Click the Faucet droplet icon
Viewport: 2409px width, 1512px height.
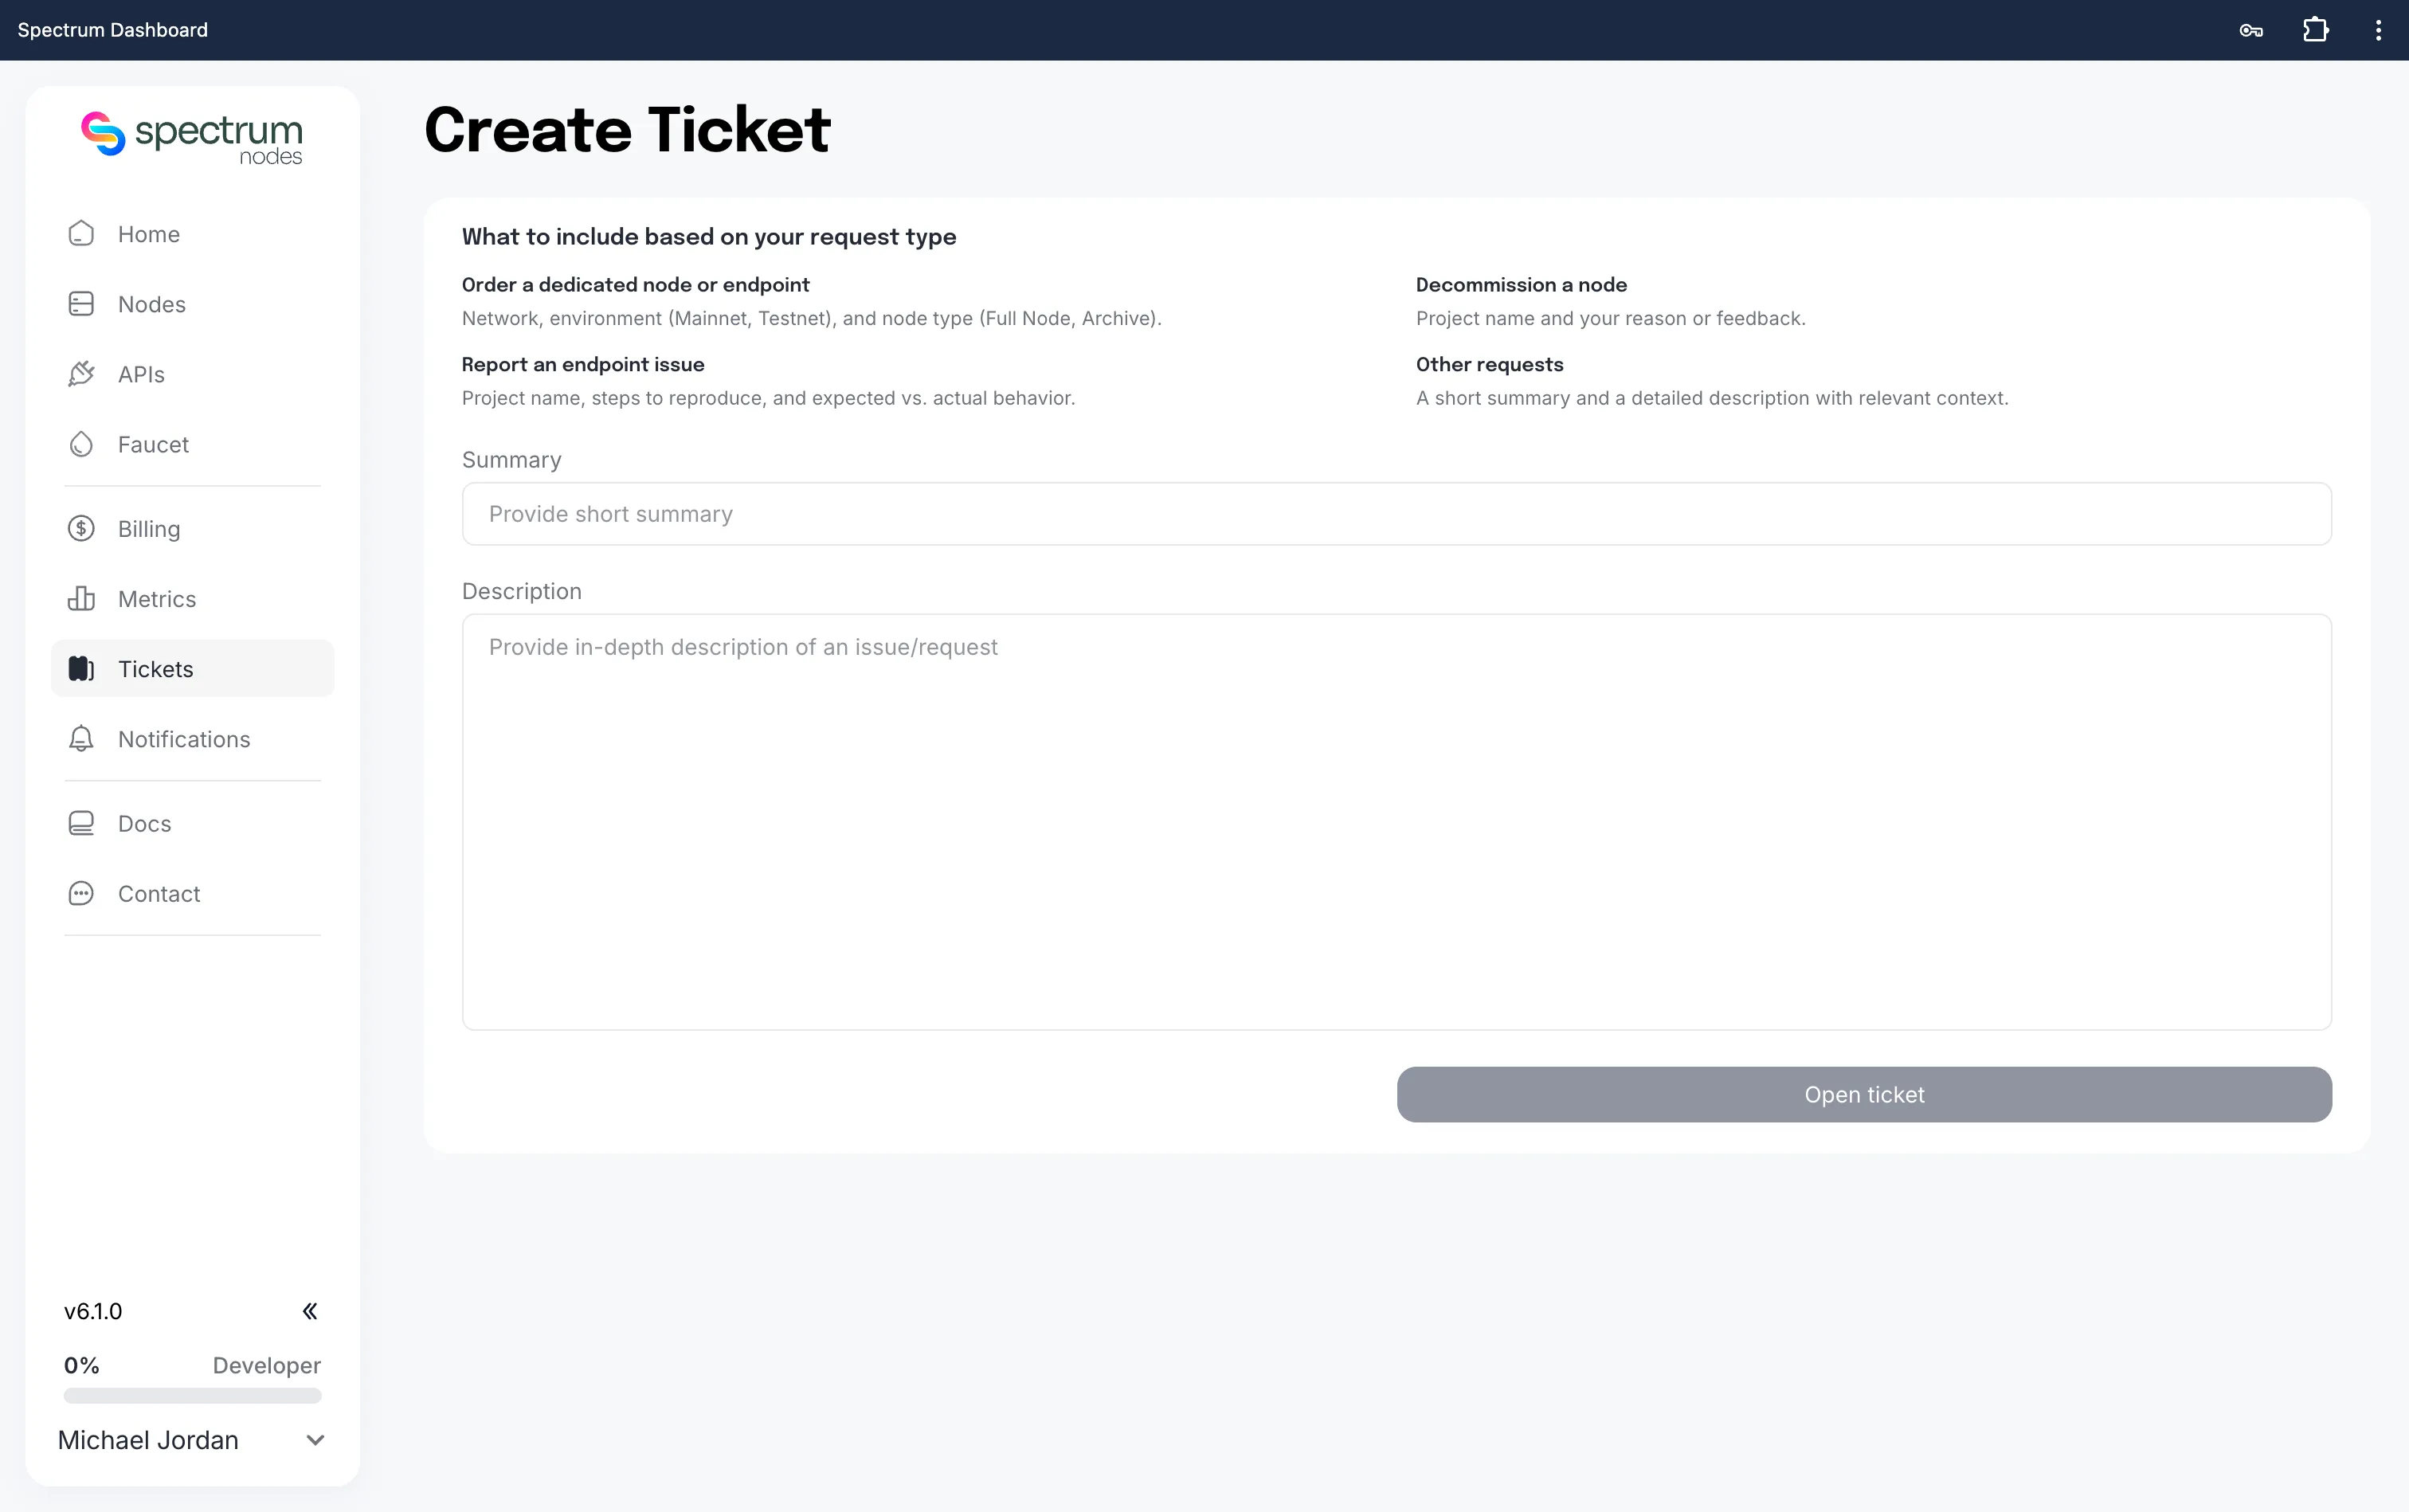tap(81, 444)
